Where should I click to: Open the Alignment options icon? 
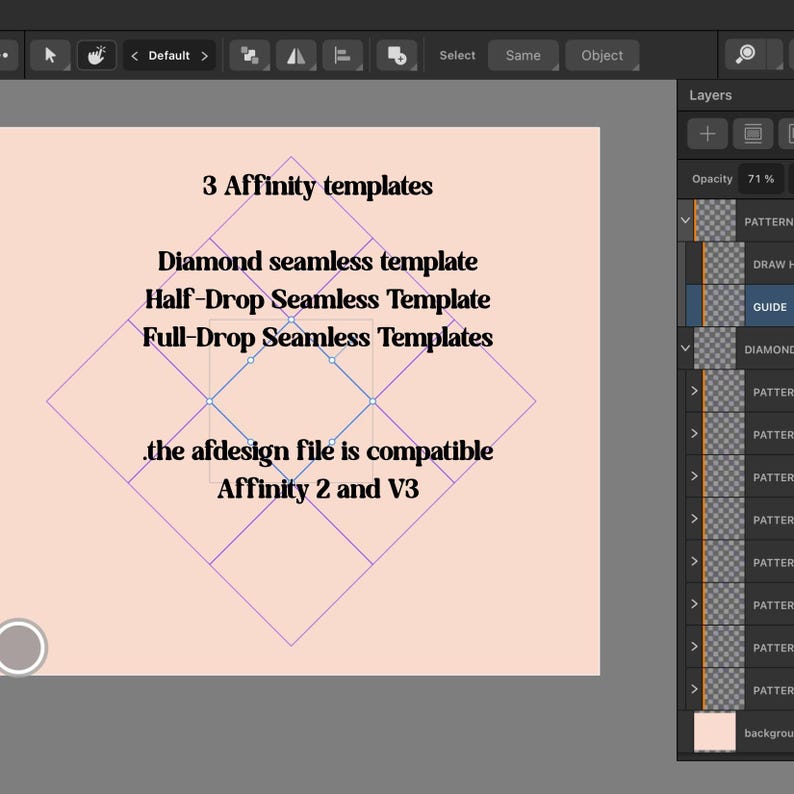pyautogui.click(x=343, y=55)
